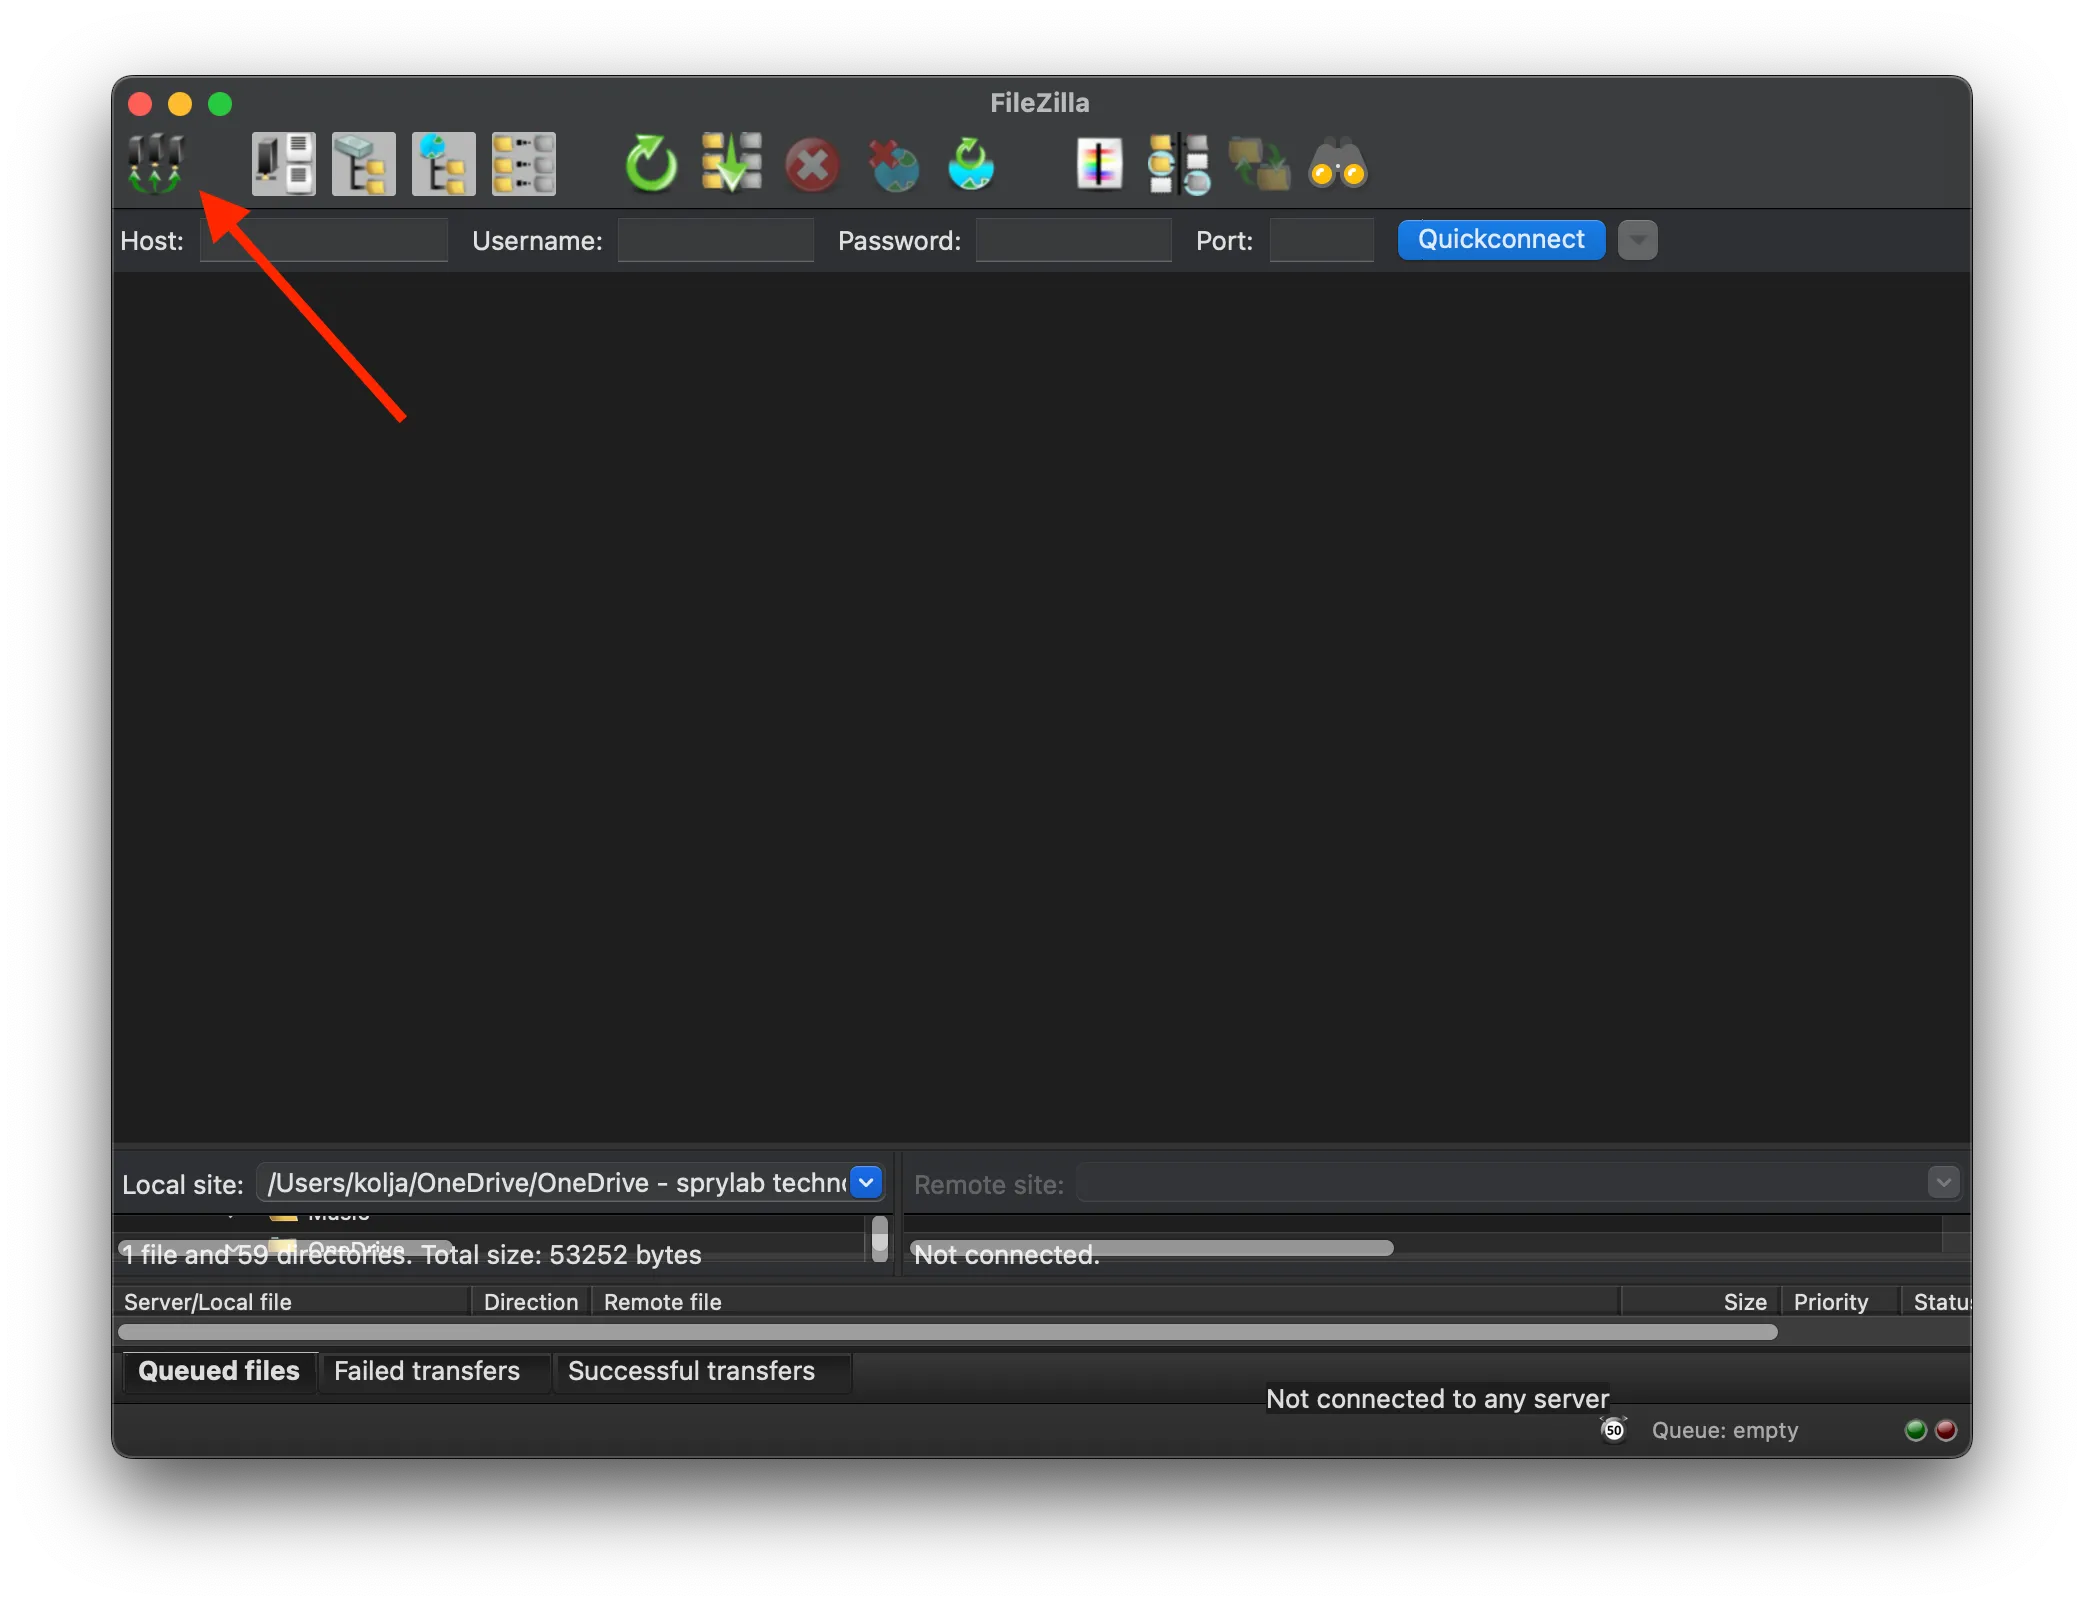Image resolution: width=2084 pixels, height=1606 pixels.
Task: Sort queue by Direction column
Action: pyautogui.click(x=531, y=1302)
